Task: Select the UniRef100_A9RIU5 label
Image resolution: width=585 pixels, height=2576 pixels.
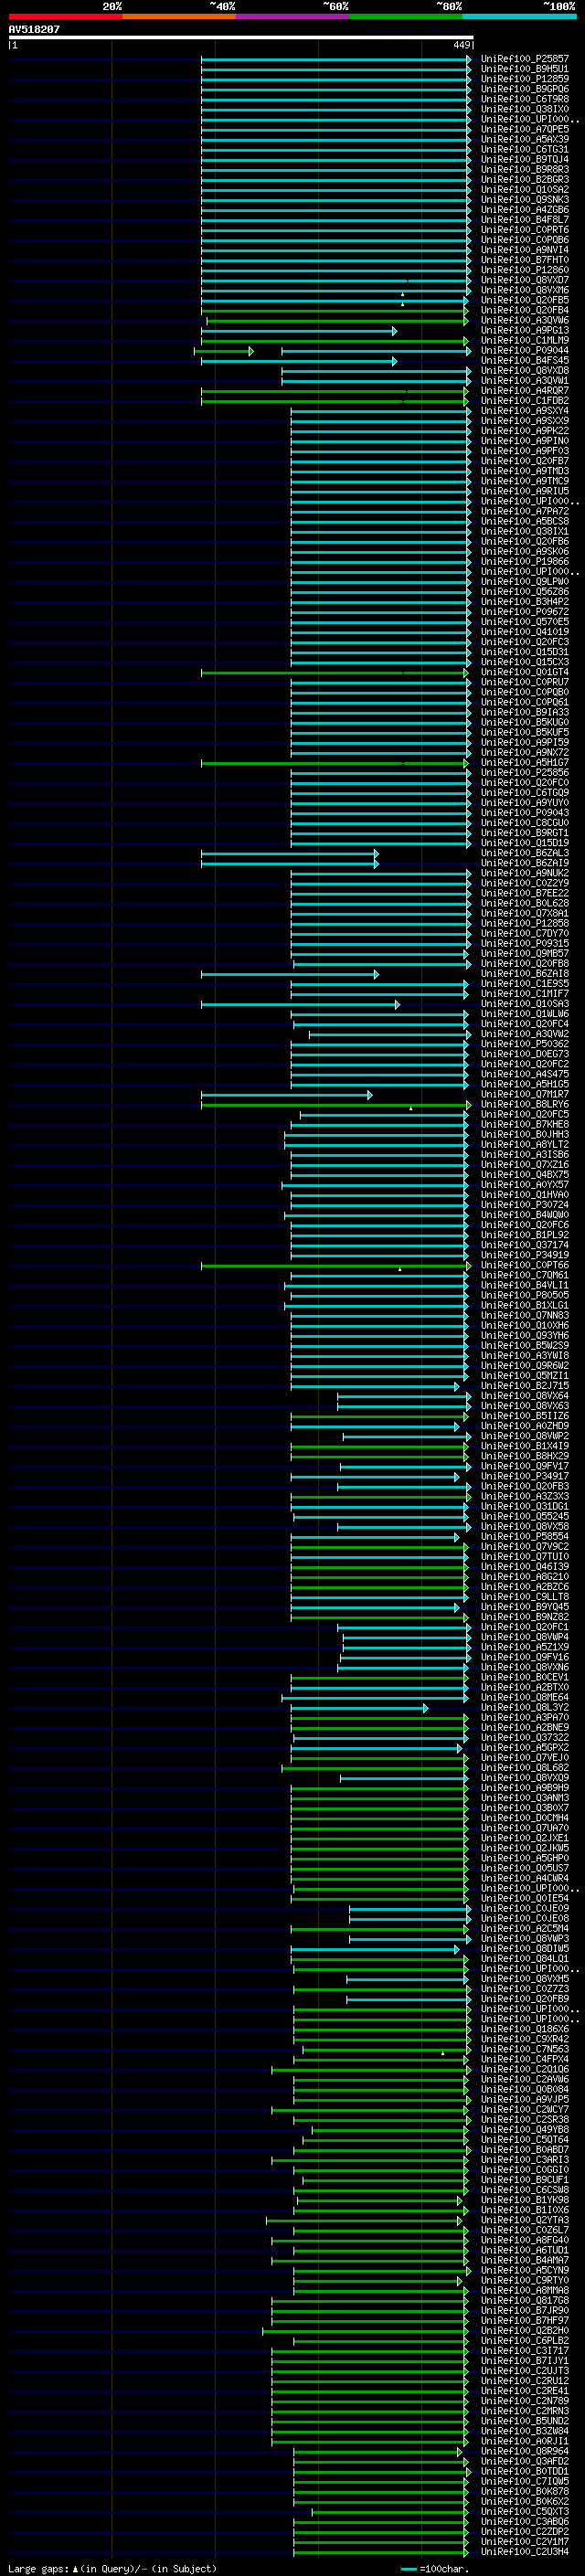Action: pos(525,491)
